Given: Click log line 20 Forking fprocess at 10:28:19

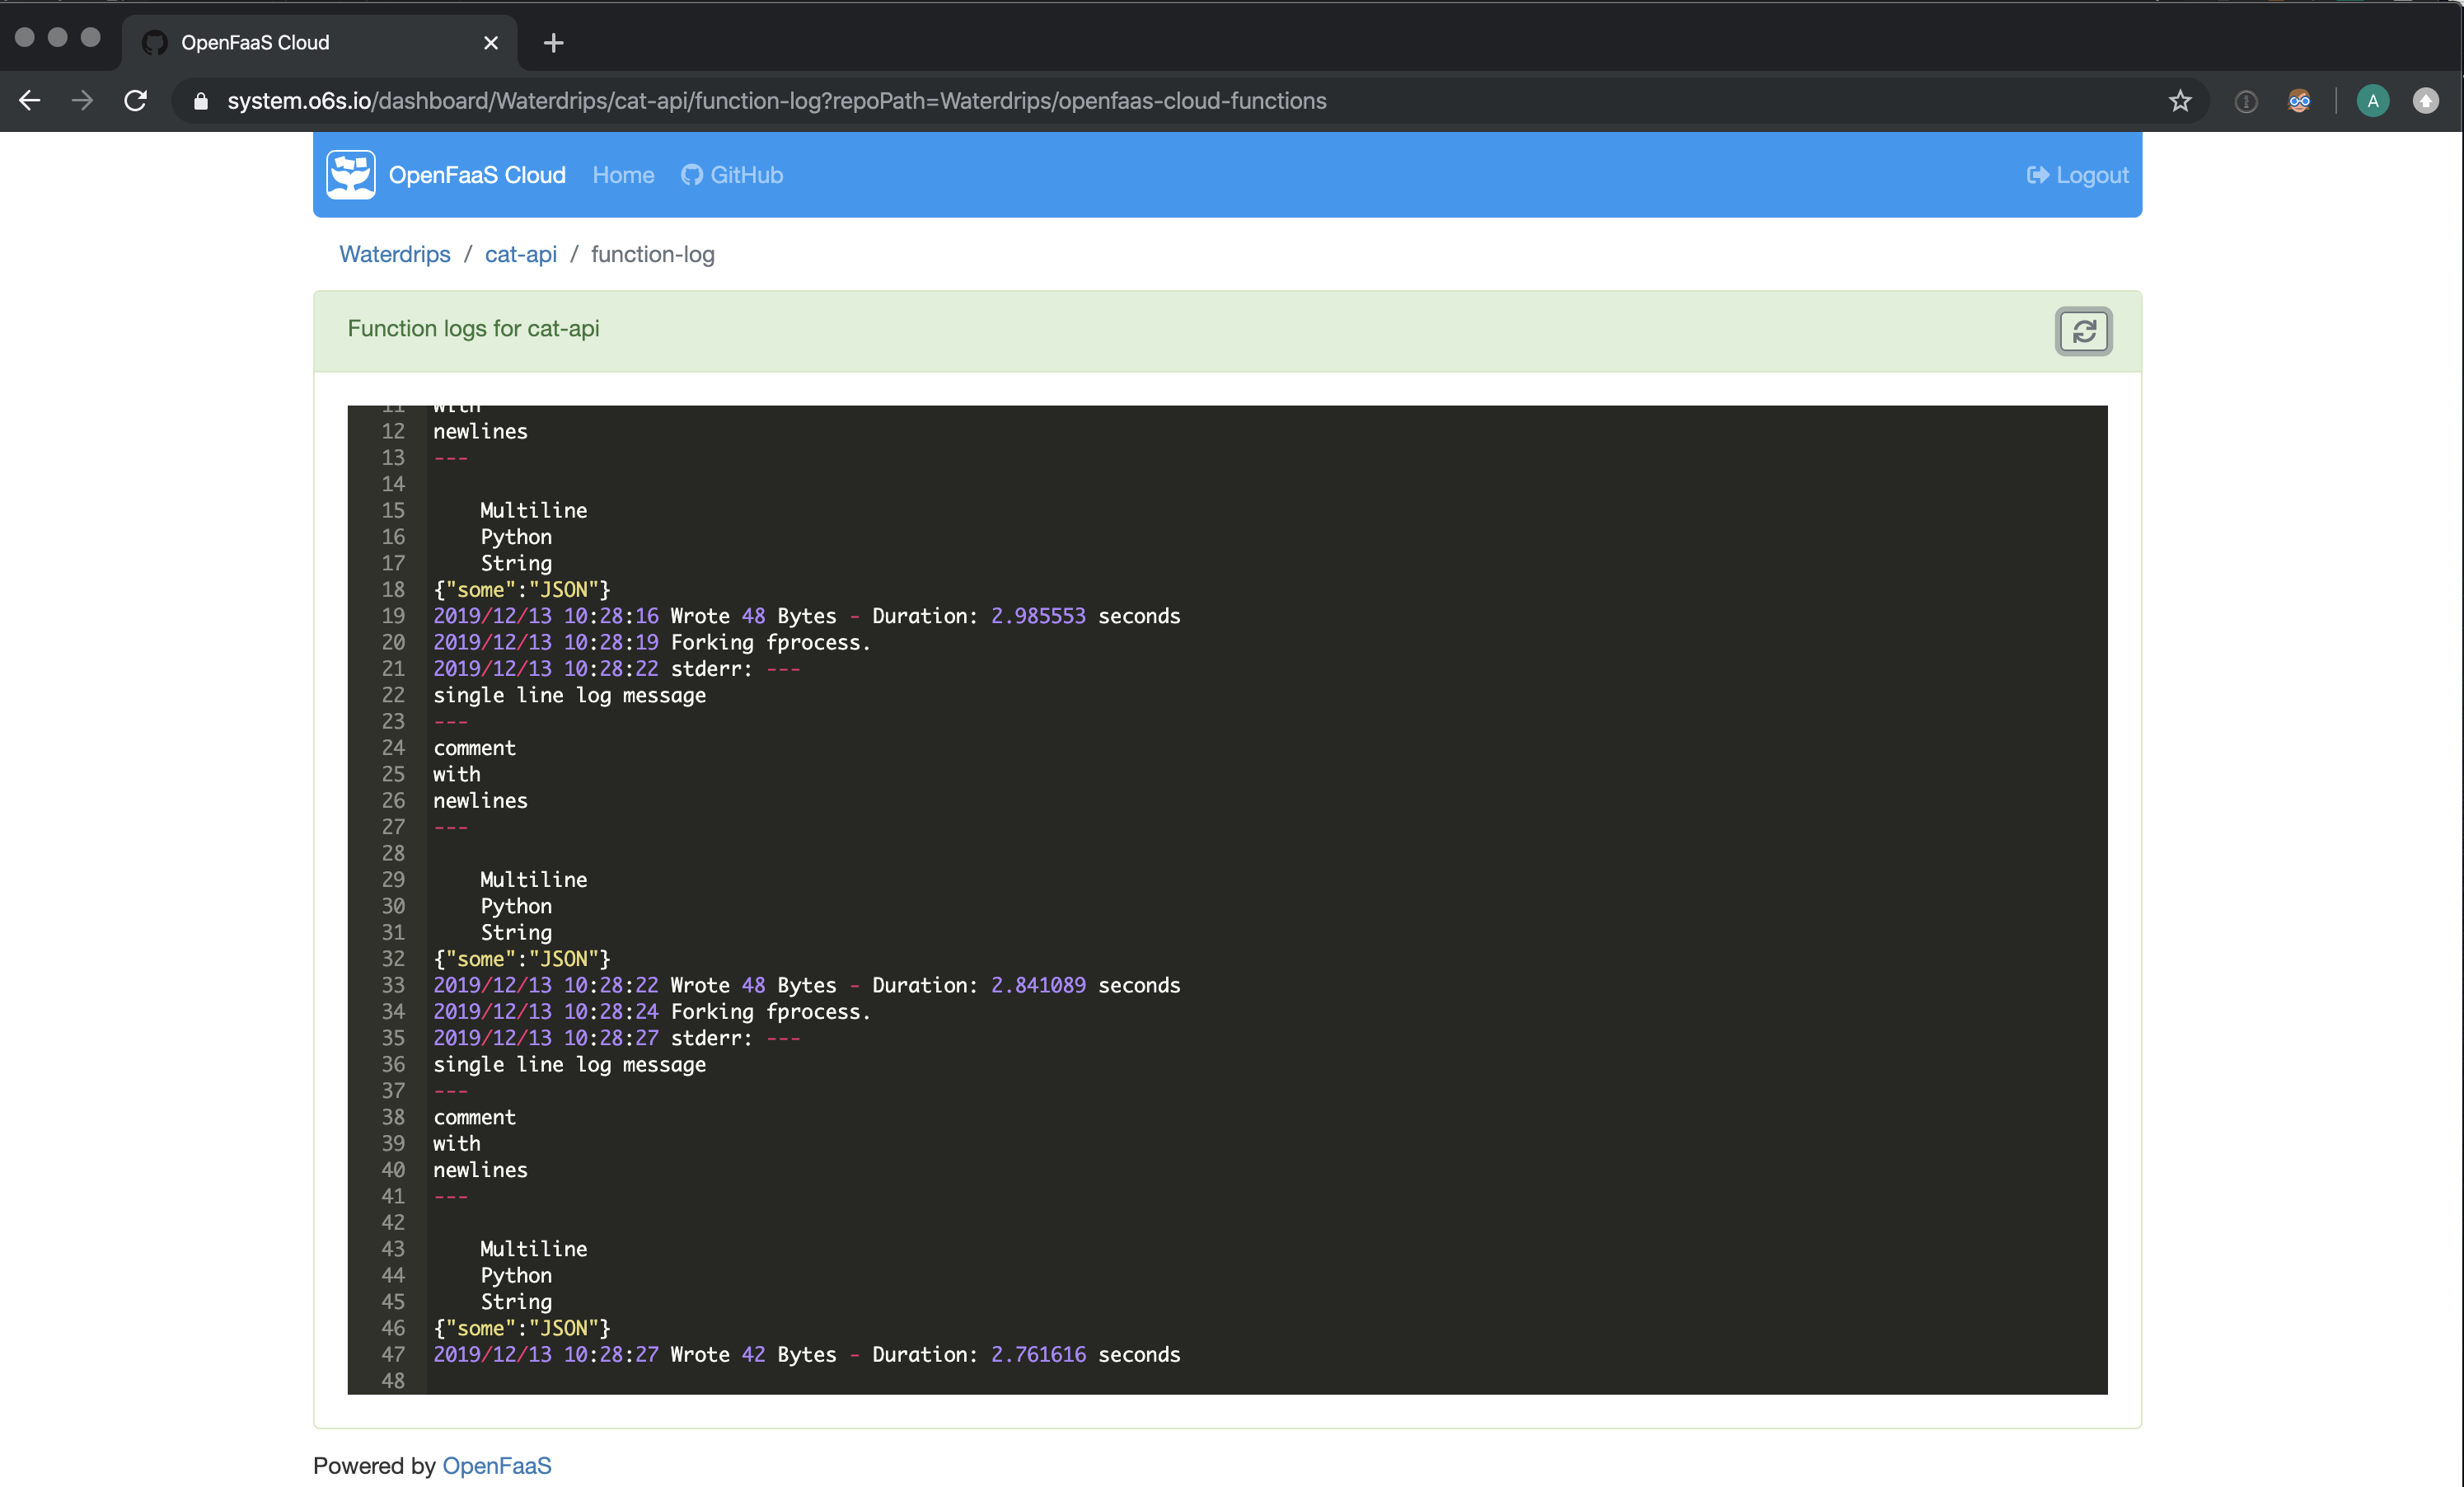Looking at the screenshot, I should 652,642.
